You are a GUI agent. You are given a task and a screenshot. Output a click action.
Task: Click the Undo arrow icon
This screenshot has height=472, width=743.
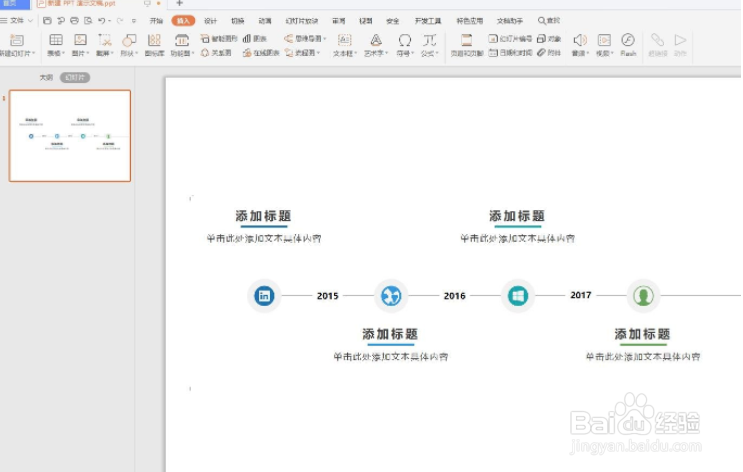point(101,20)
